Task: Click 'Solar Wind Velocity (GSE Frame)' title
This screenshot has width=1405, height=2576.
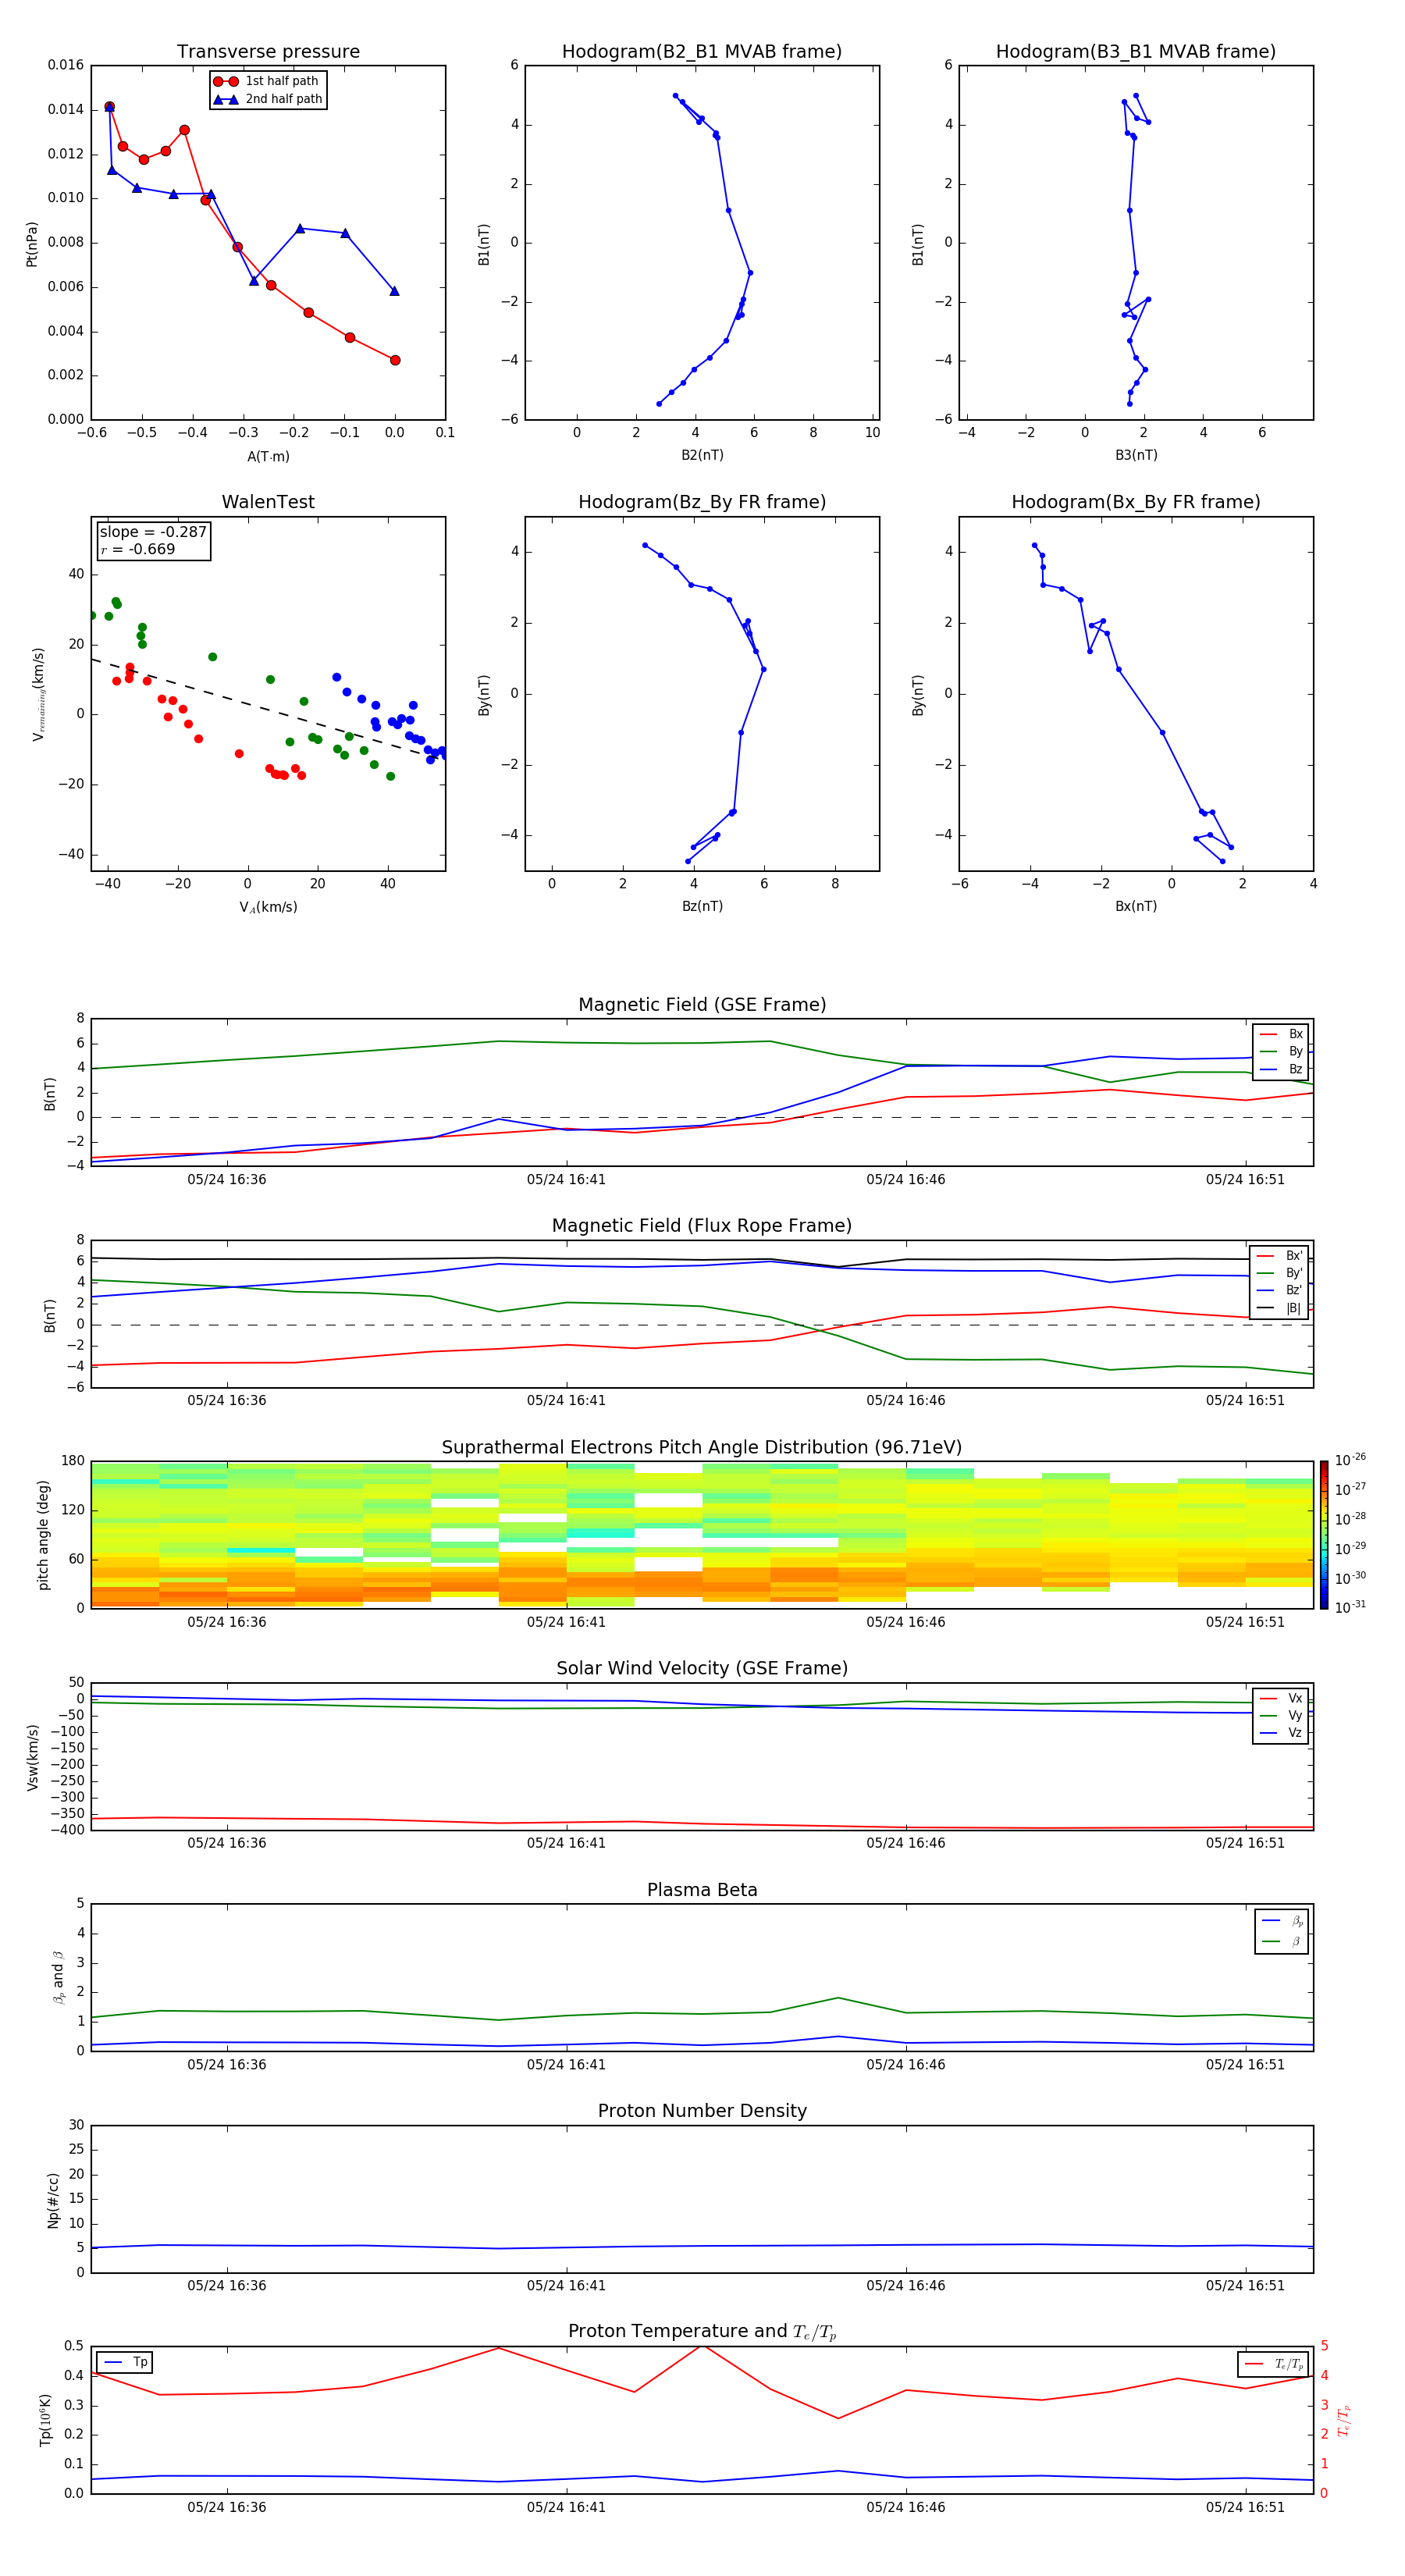Action: (702, 1669)
